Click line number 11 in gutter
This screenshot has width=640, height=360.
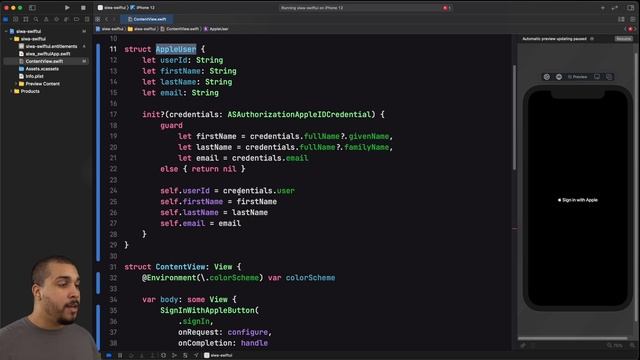(x=113, y=49)
